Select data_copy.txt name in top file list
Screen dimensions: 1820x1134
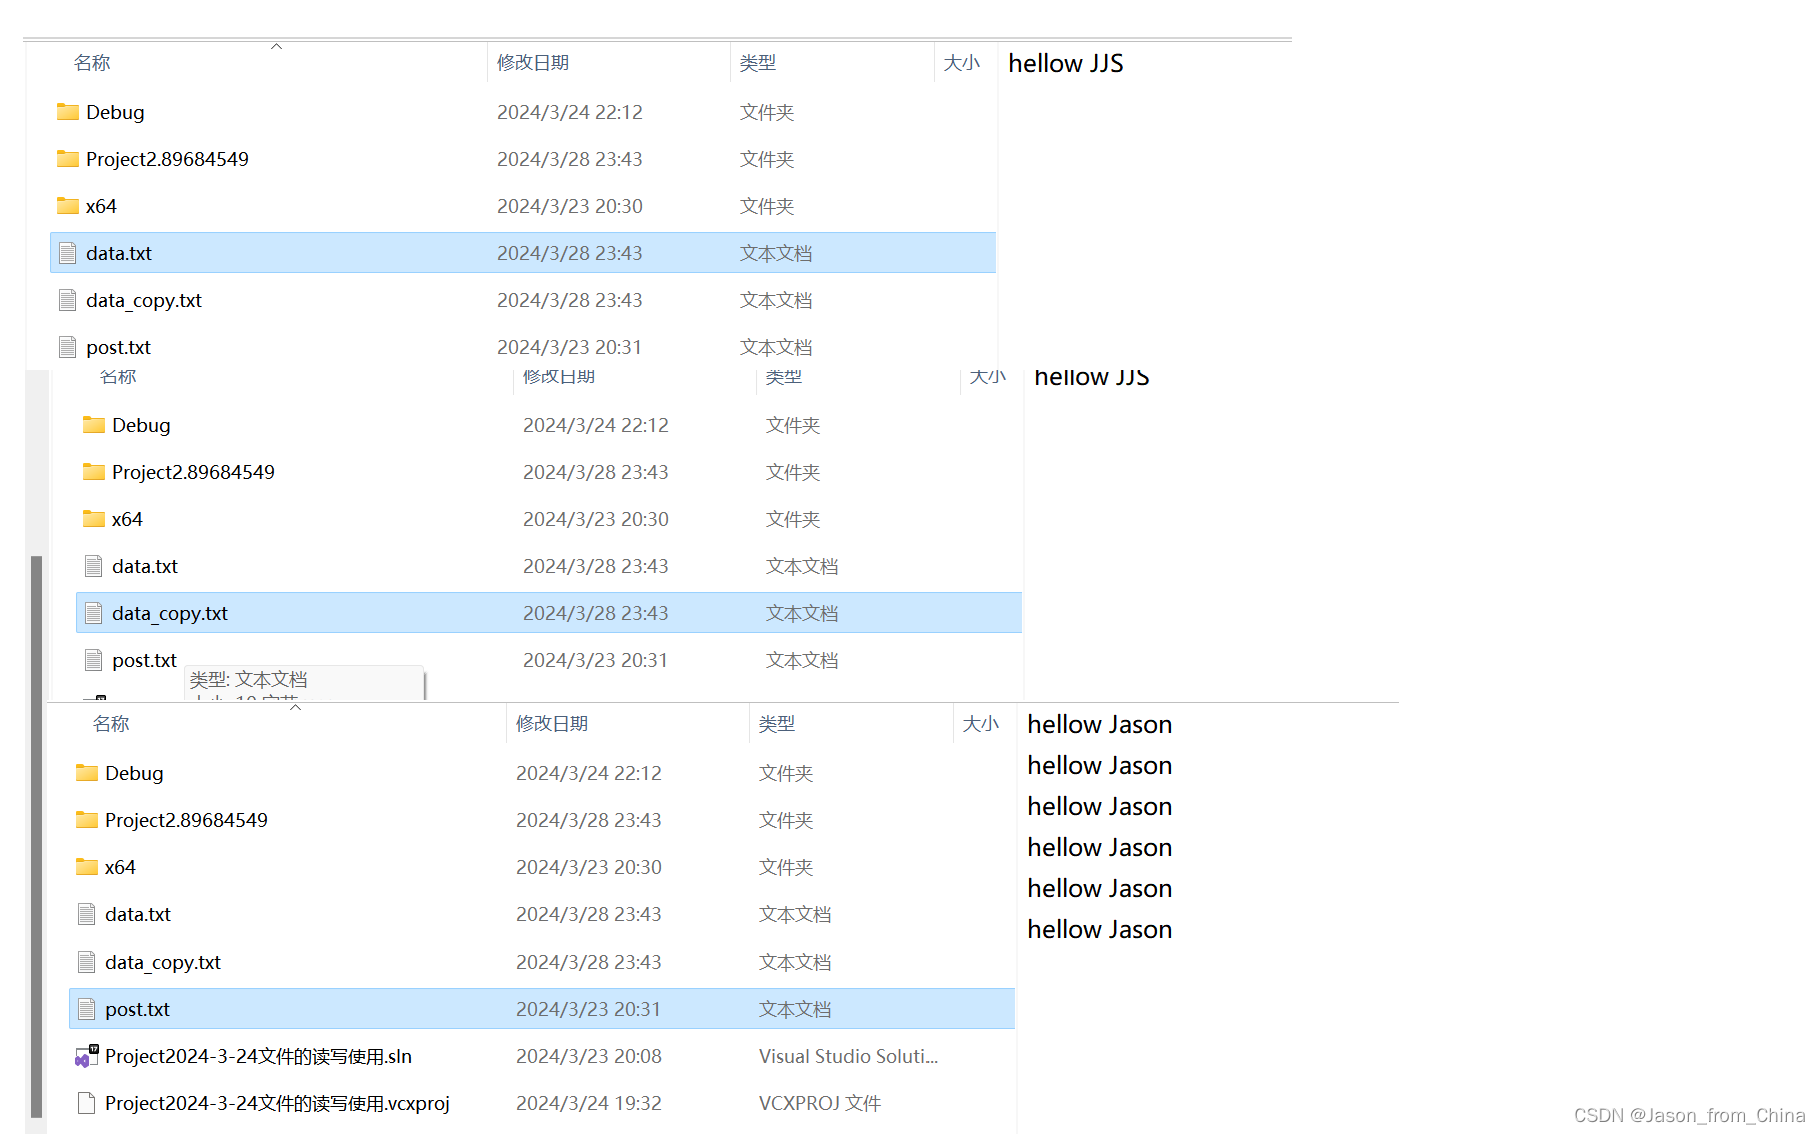tap(144, 300)
